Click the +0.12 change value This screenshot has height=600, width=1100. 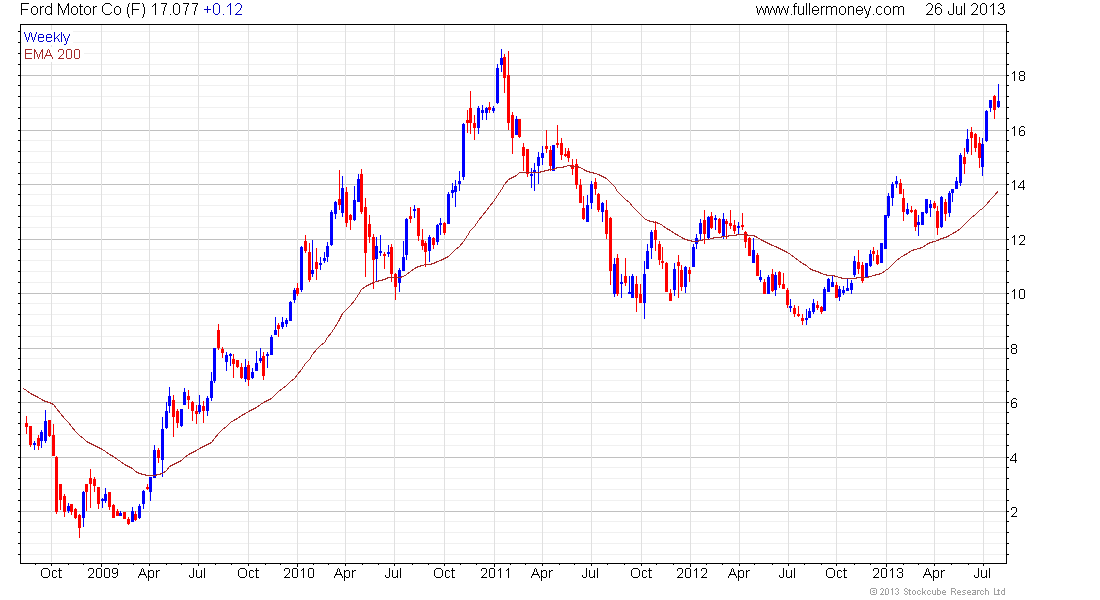point(223,9)
